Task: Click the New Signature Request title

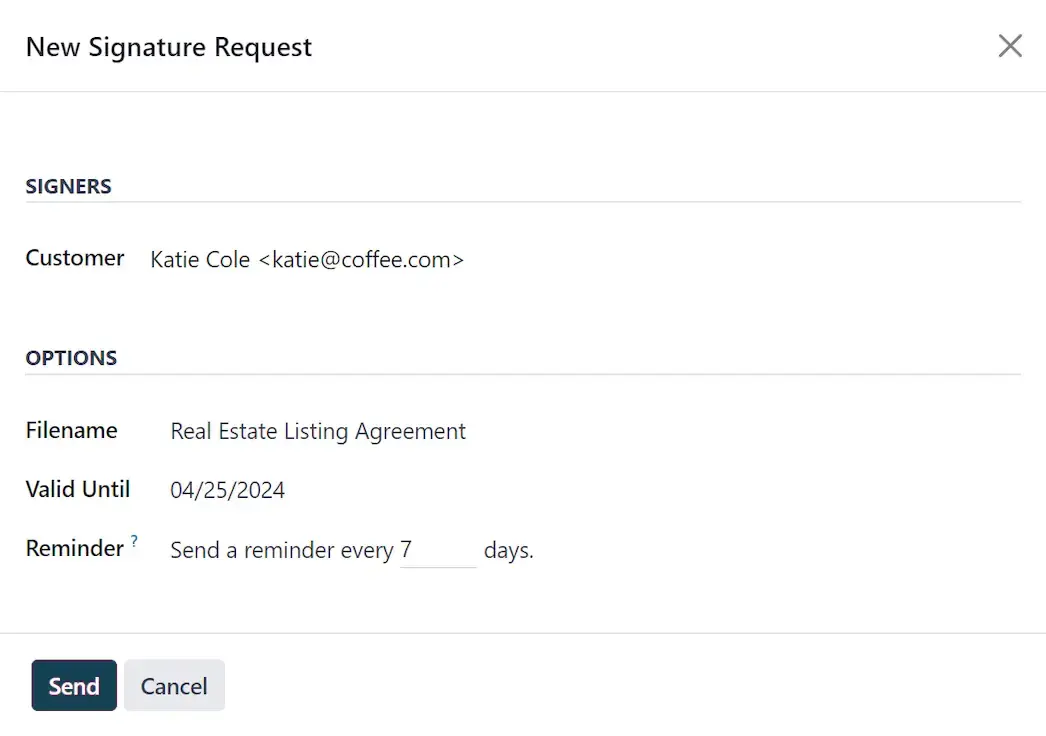Action: point(169,47)
